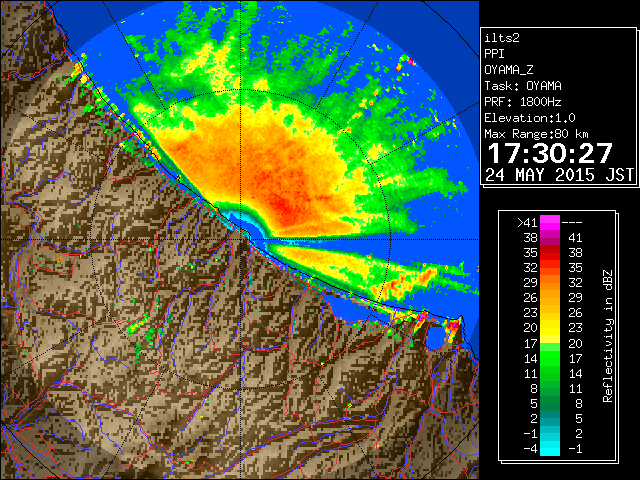640x480 pixels.
Task: Click the orange 29 dBZ legend swatch
Action: point(550,283)
